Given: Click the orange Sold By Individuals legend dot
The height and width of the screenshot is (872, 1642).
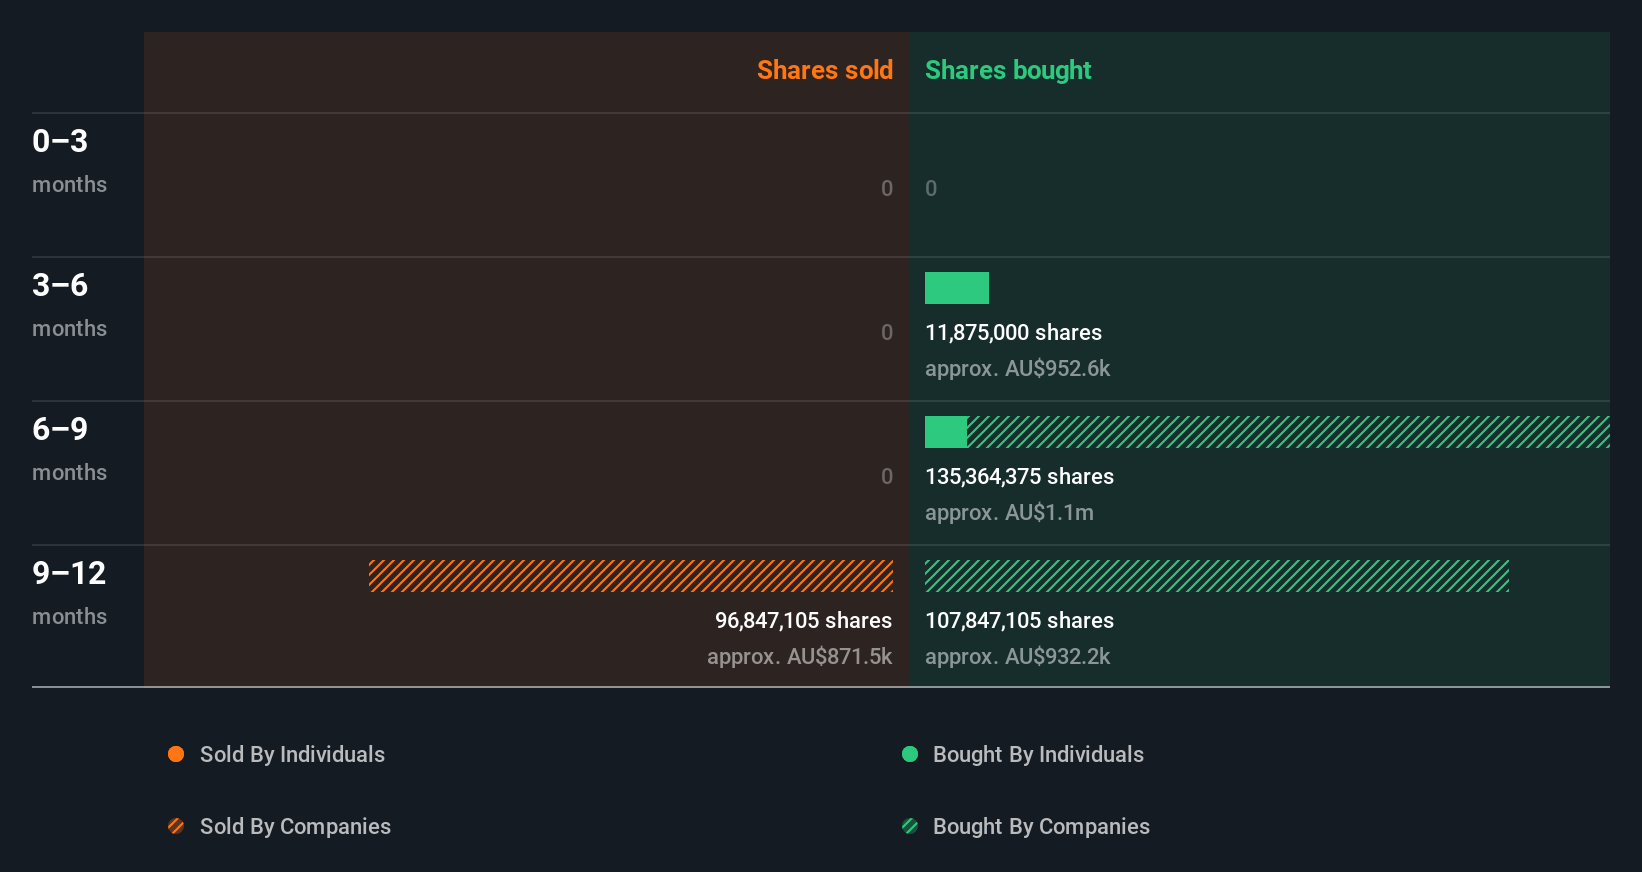Looking at the screenshot, I should click(176, 754).
